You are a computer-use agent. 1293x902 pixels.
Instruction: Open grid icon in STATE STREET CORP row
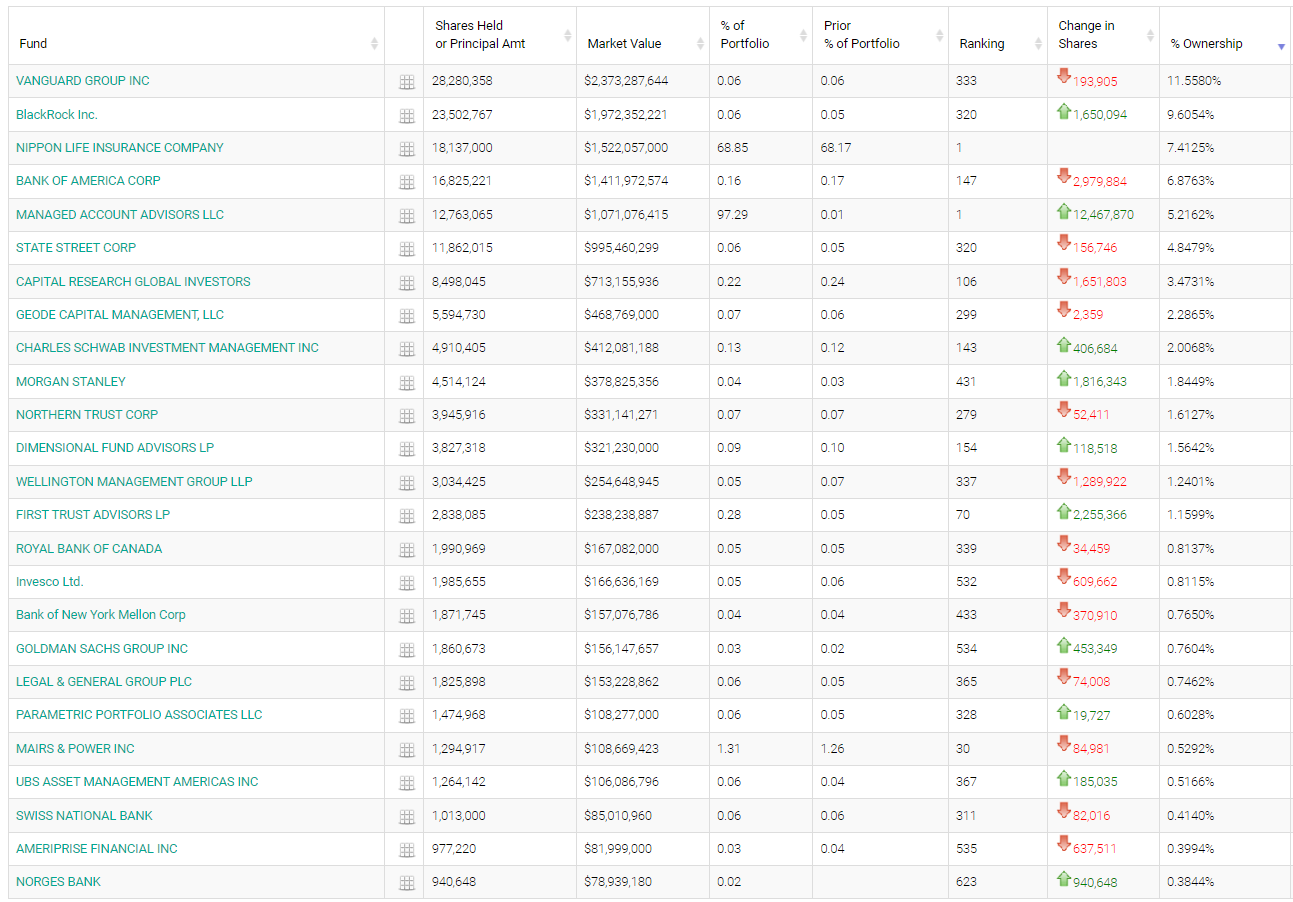pos(406,250)
